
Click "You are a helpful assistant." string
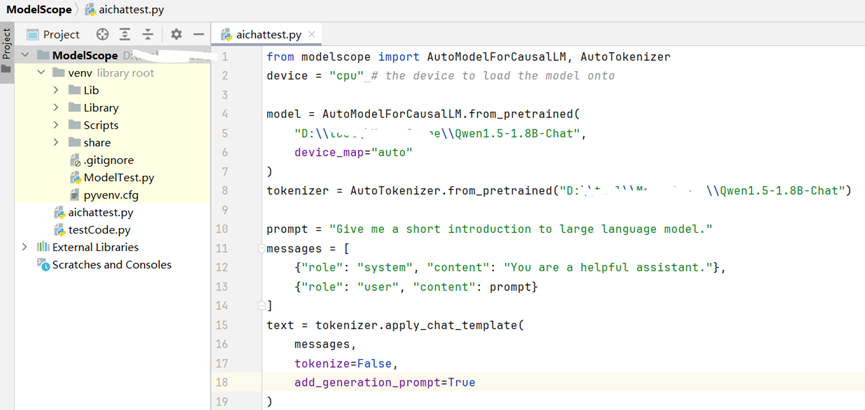[x=608, y=268]
